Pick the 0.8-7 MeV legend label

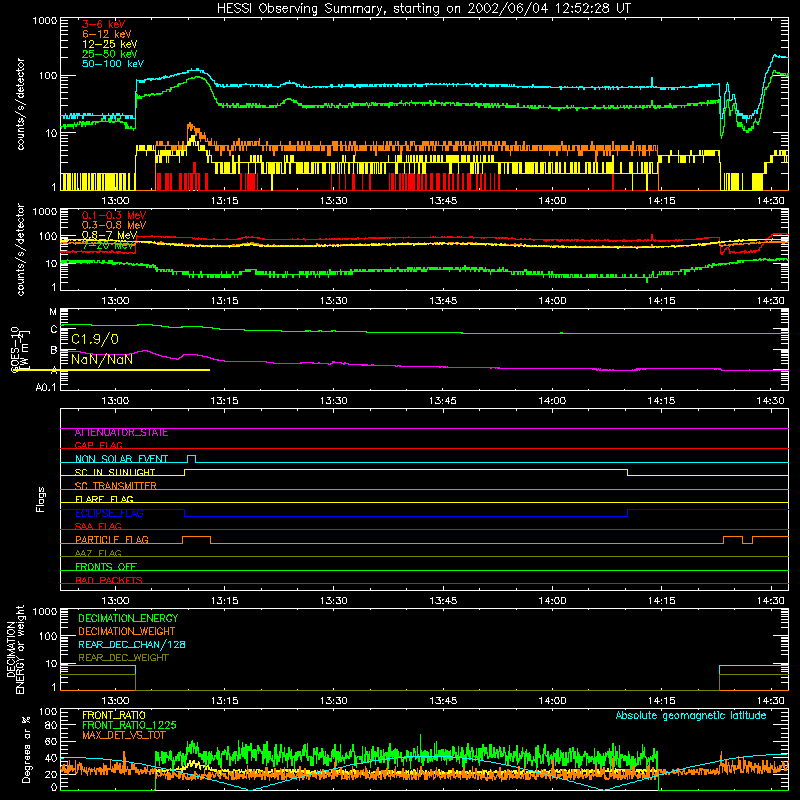[110, 235]
